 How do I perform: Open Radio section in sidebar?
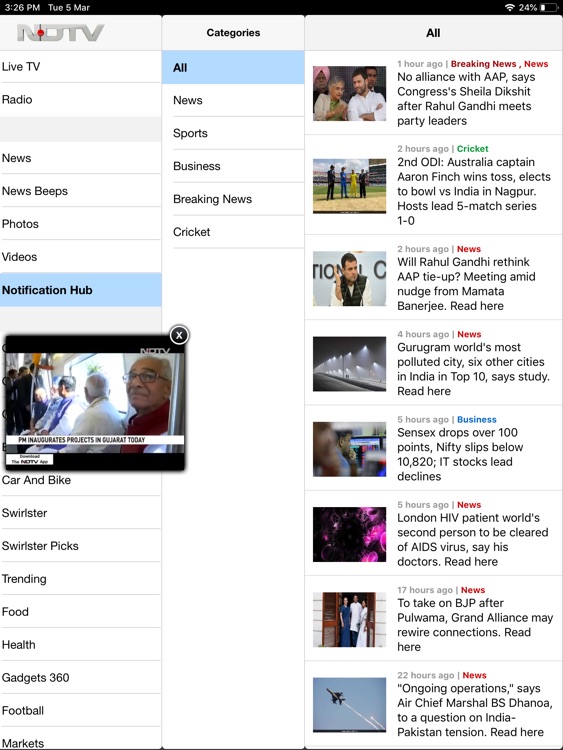pyautogui.click(x=80, y=99)
